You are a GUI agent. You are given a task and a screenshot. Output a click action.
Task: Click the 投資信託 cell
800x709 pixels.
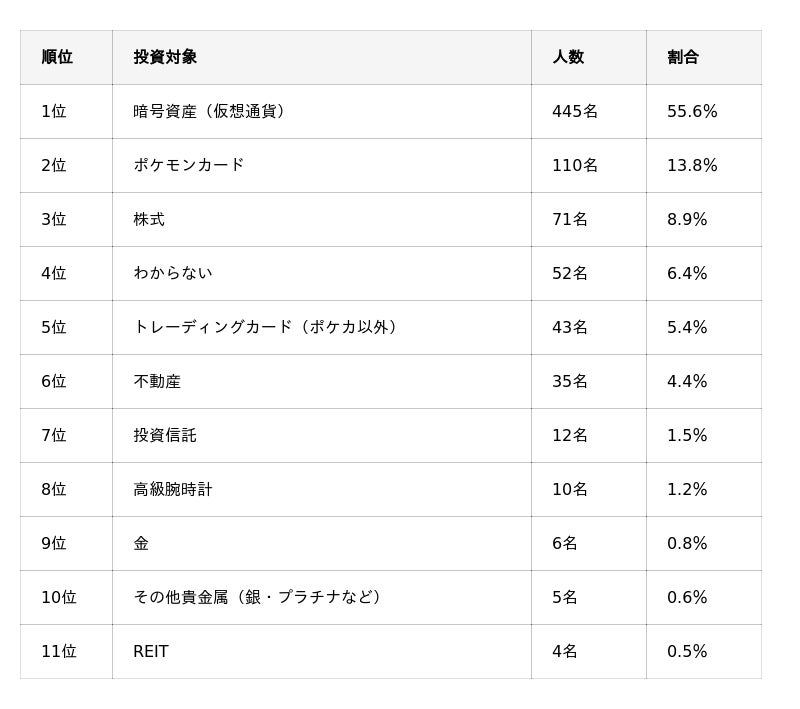(x=165, y=435)
